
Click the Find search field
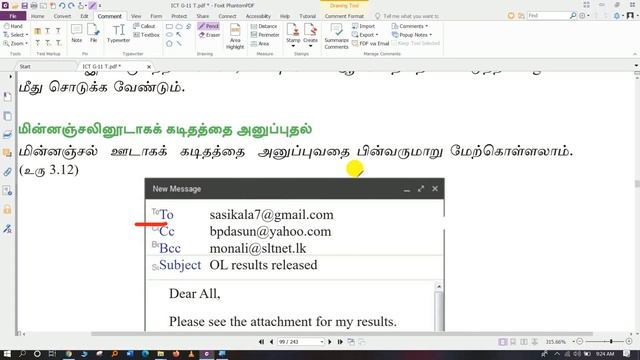point(548,16)
